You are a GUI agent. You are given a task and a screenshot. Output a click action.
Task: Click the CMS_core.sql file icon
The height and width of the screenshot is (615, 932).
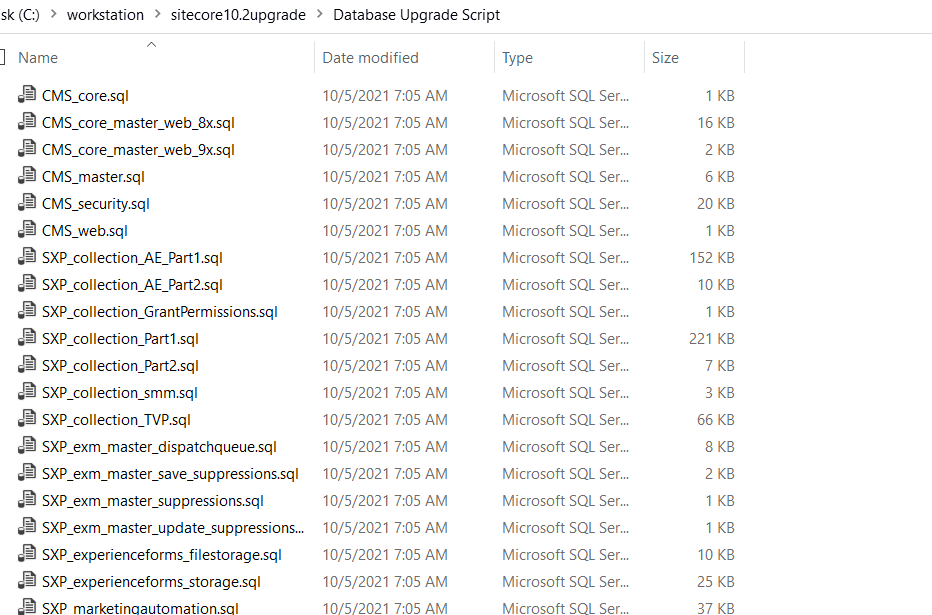(27, 95)
